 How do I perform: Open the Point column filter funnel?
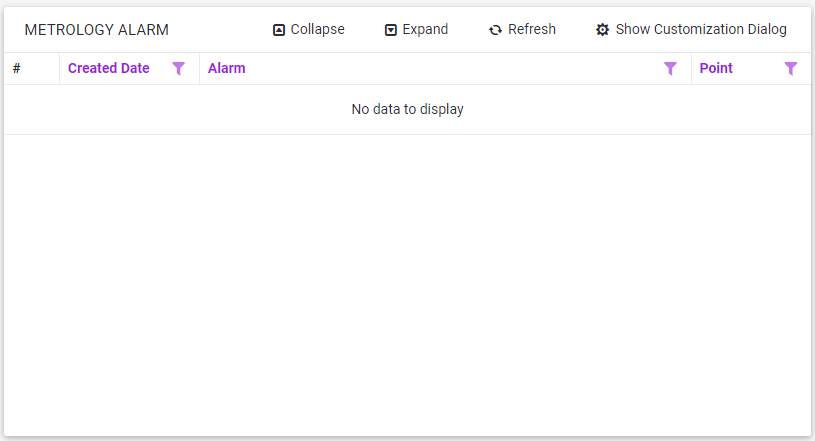[791, 69]
